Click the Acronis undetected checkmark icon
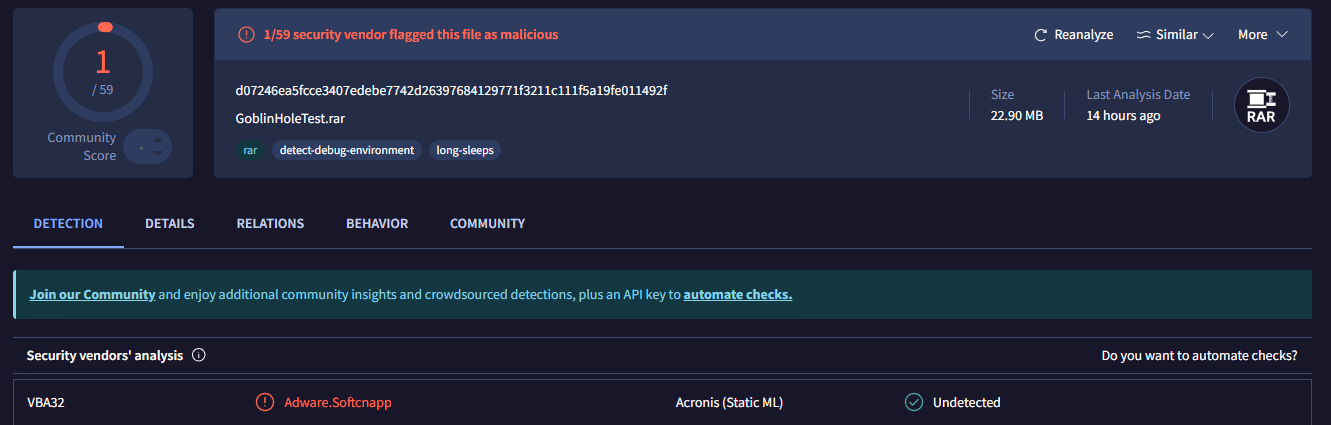The width and height of the screenshot is (1331, 425). click(913, 402)
